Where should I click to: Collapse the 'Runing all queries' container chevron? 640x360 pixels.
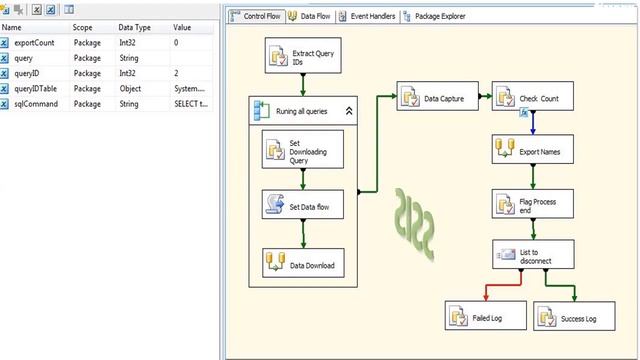pyautogui.click(x=349, y=111)
